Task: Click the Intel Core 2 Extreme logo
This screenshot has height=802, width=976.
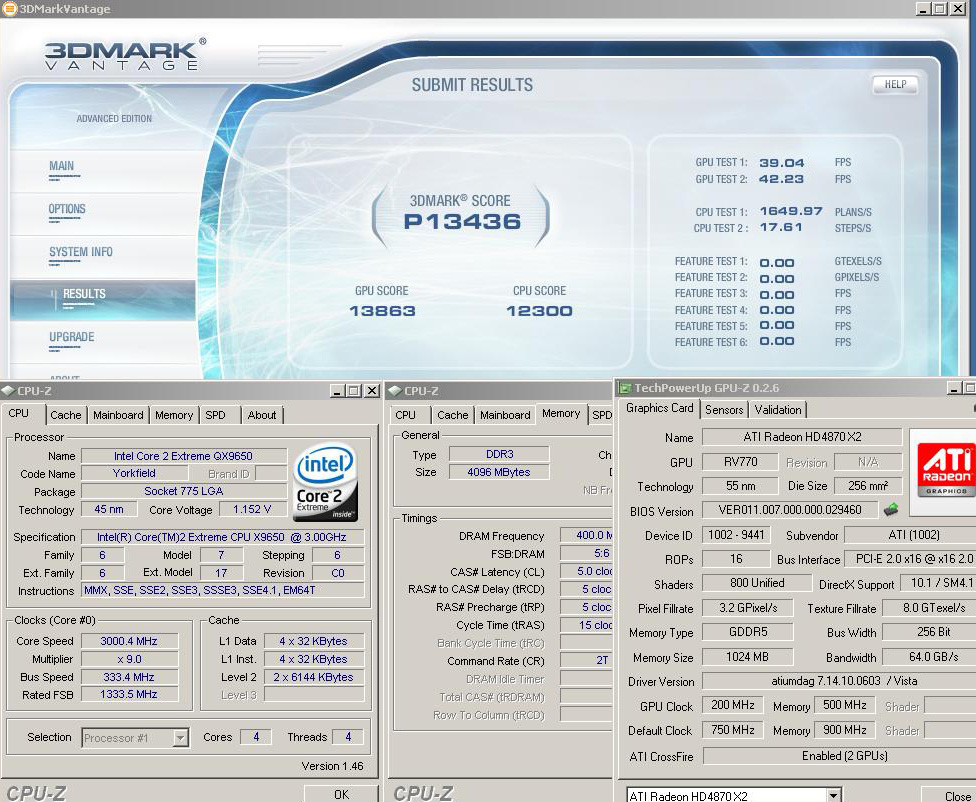Action: tap(325, 483)
